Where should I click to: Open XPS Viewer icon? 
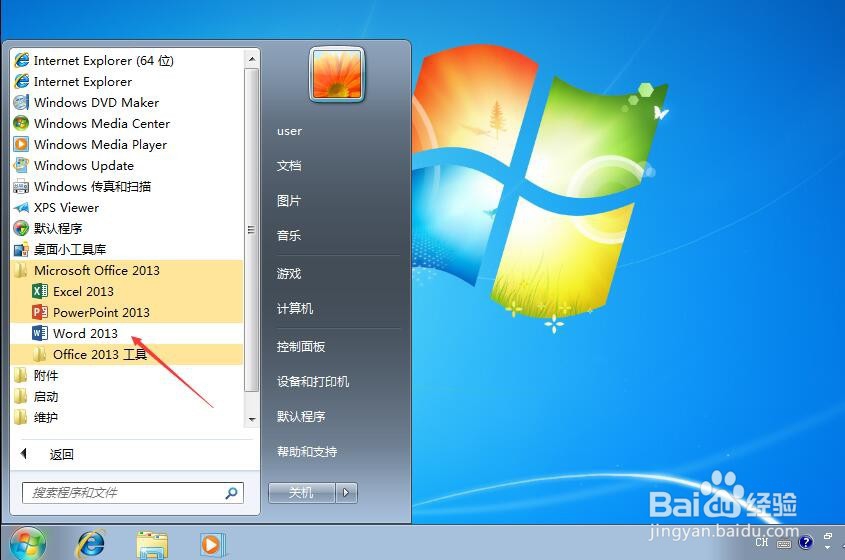tap(22, 208)
